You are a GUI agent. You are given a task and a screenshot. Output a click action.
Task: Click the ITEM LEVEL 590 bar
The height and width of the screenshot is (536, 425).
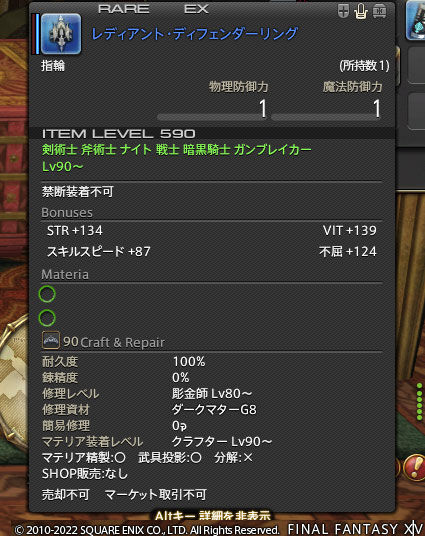212,133
